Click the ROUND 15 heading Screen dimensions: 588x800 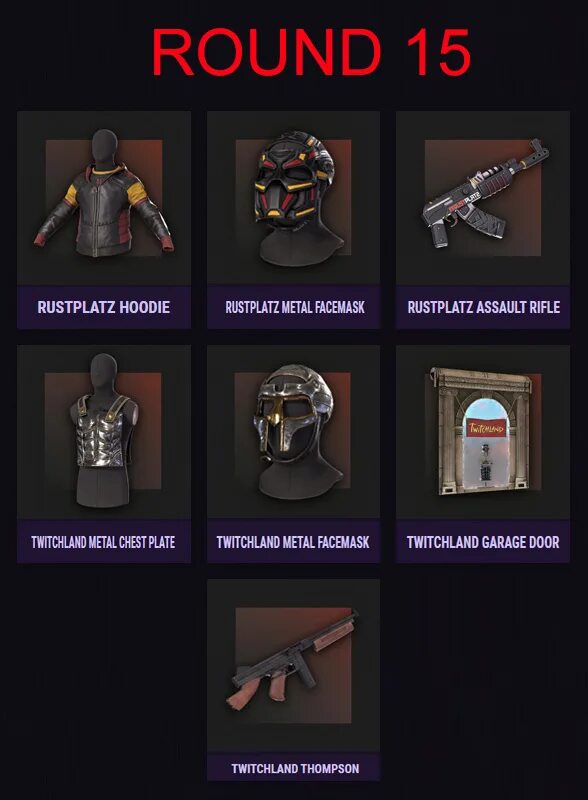point(311,52)
